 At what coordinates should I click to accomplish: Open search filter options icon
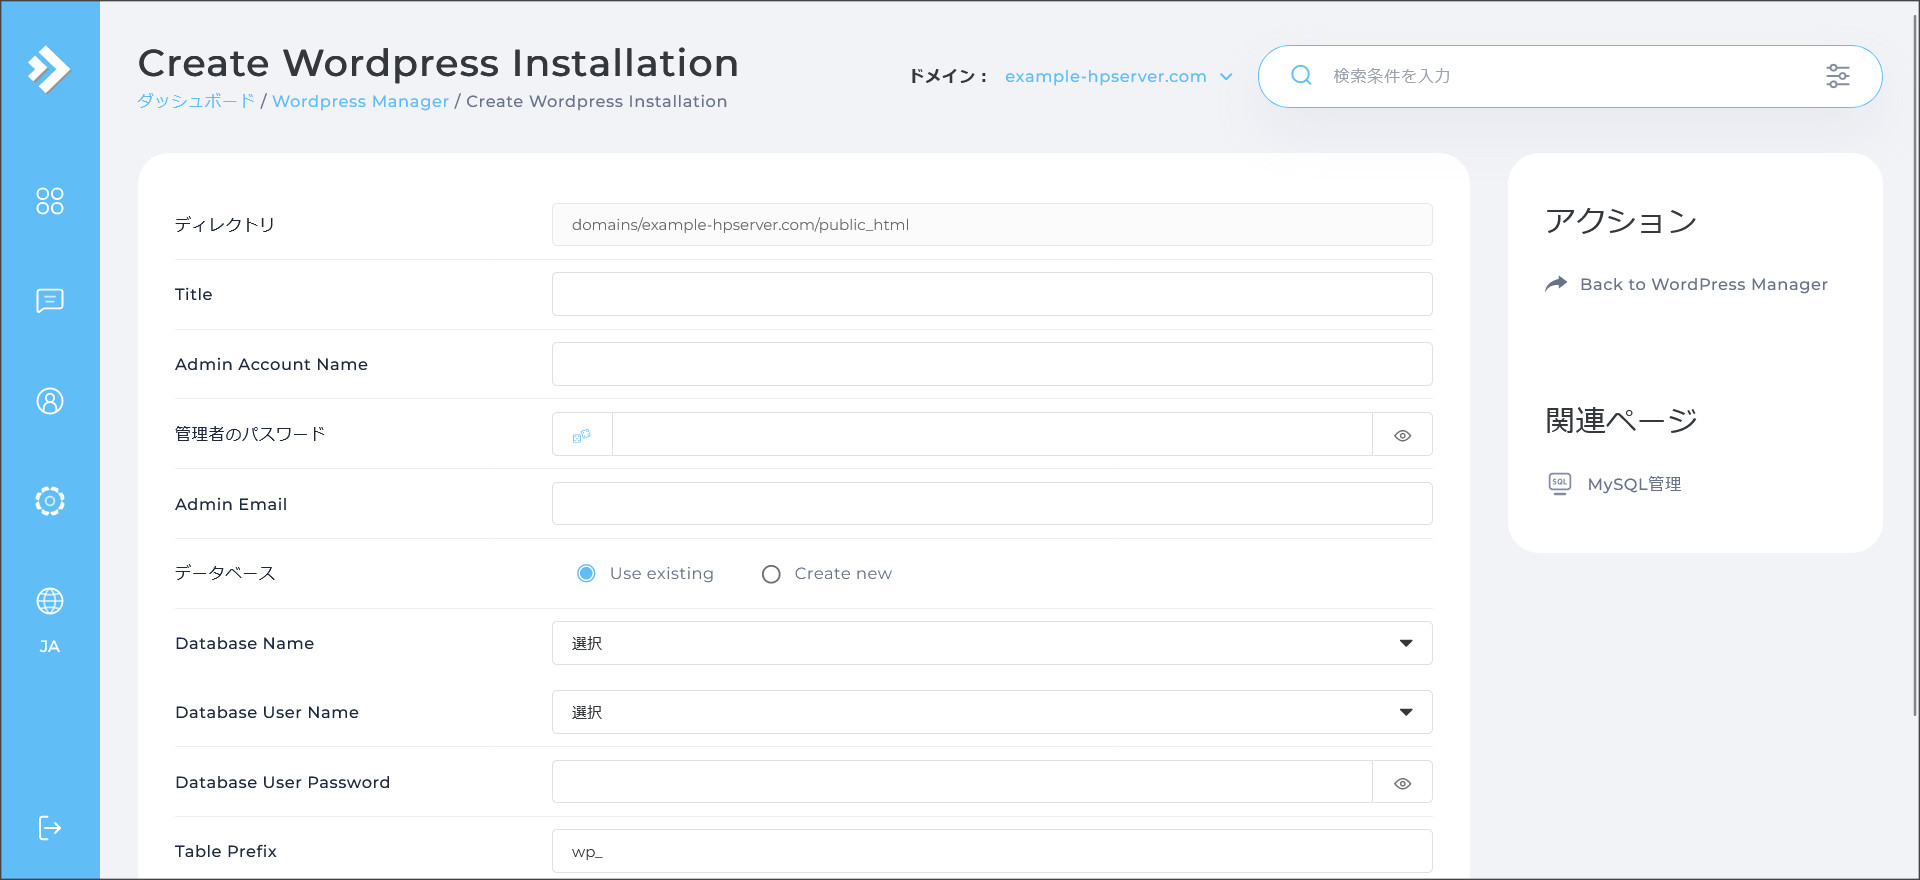pyautogui.click(x=1837, y=76)
